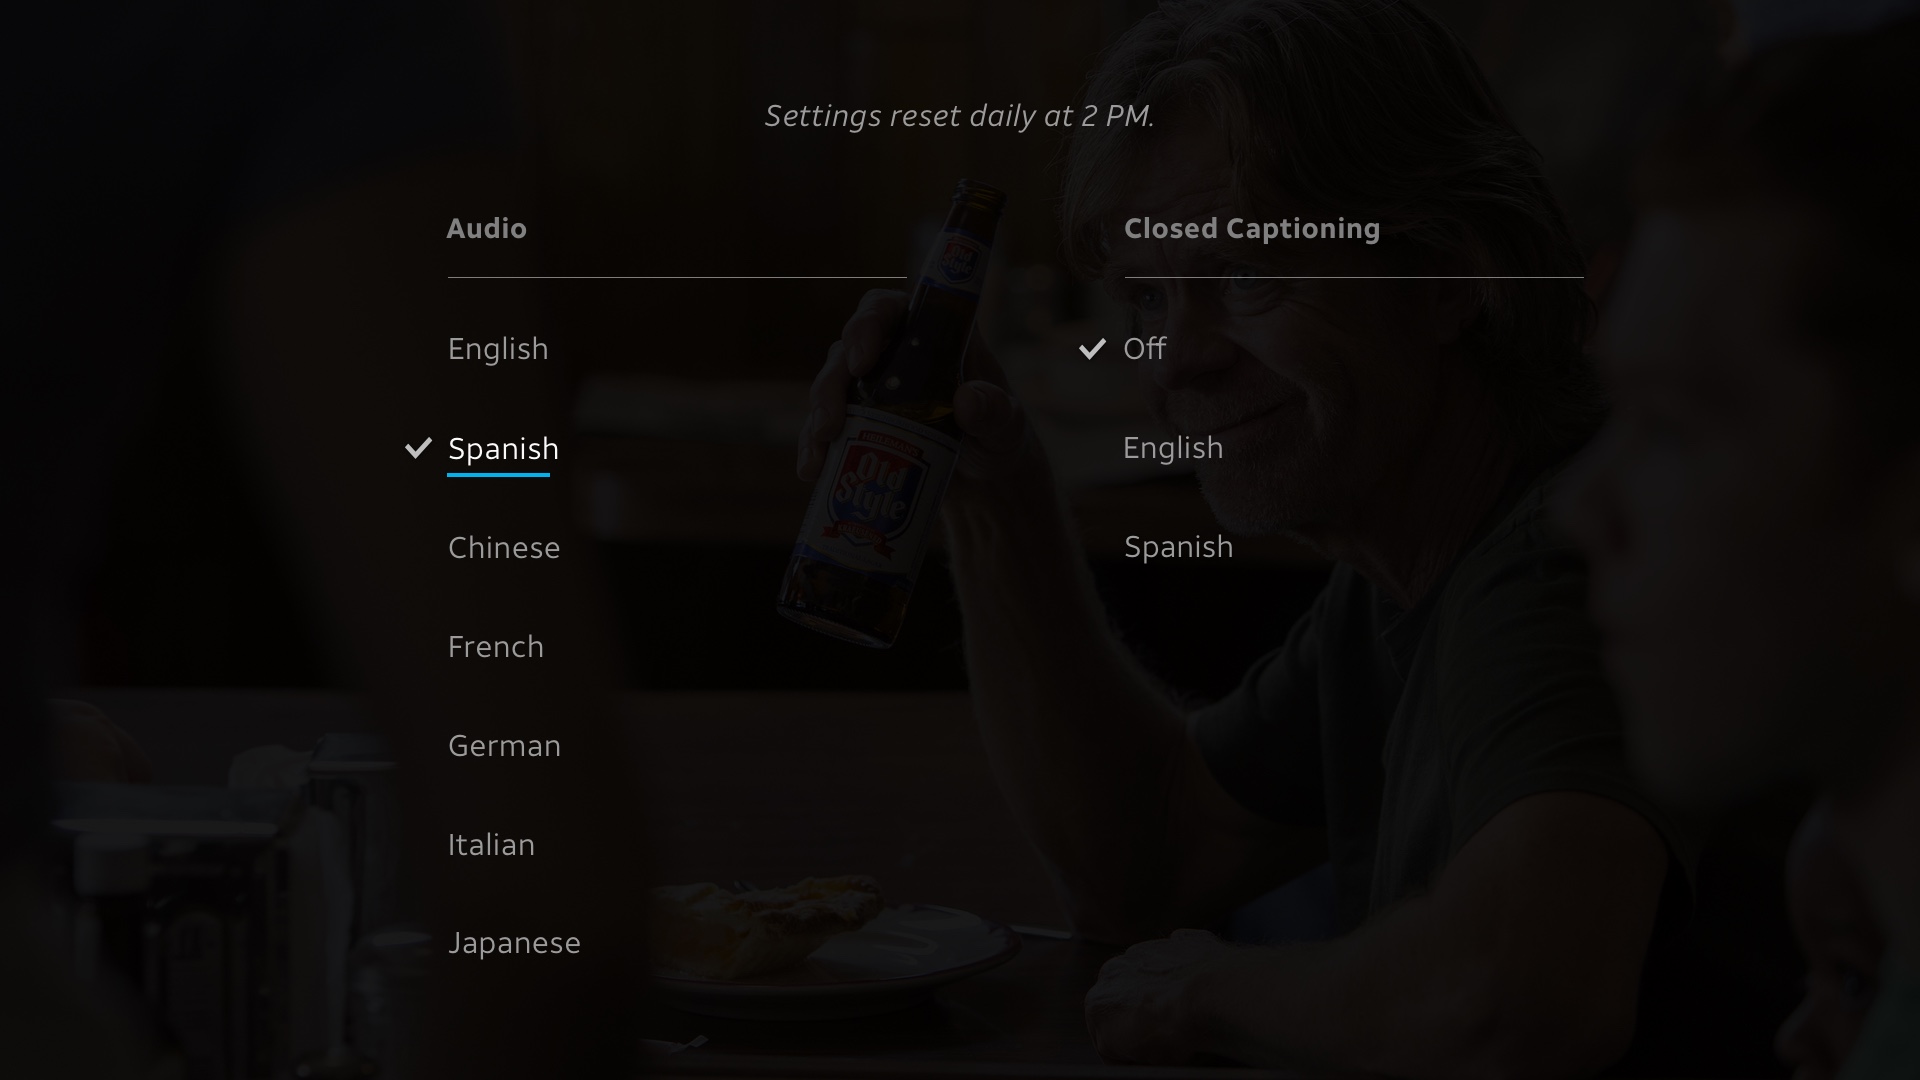Select French audio track
This screenshot has width=1920, height=1080.
(x=496, y=647)
